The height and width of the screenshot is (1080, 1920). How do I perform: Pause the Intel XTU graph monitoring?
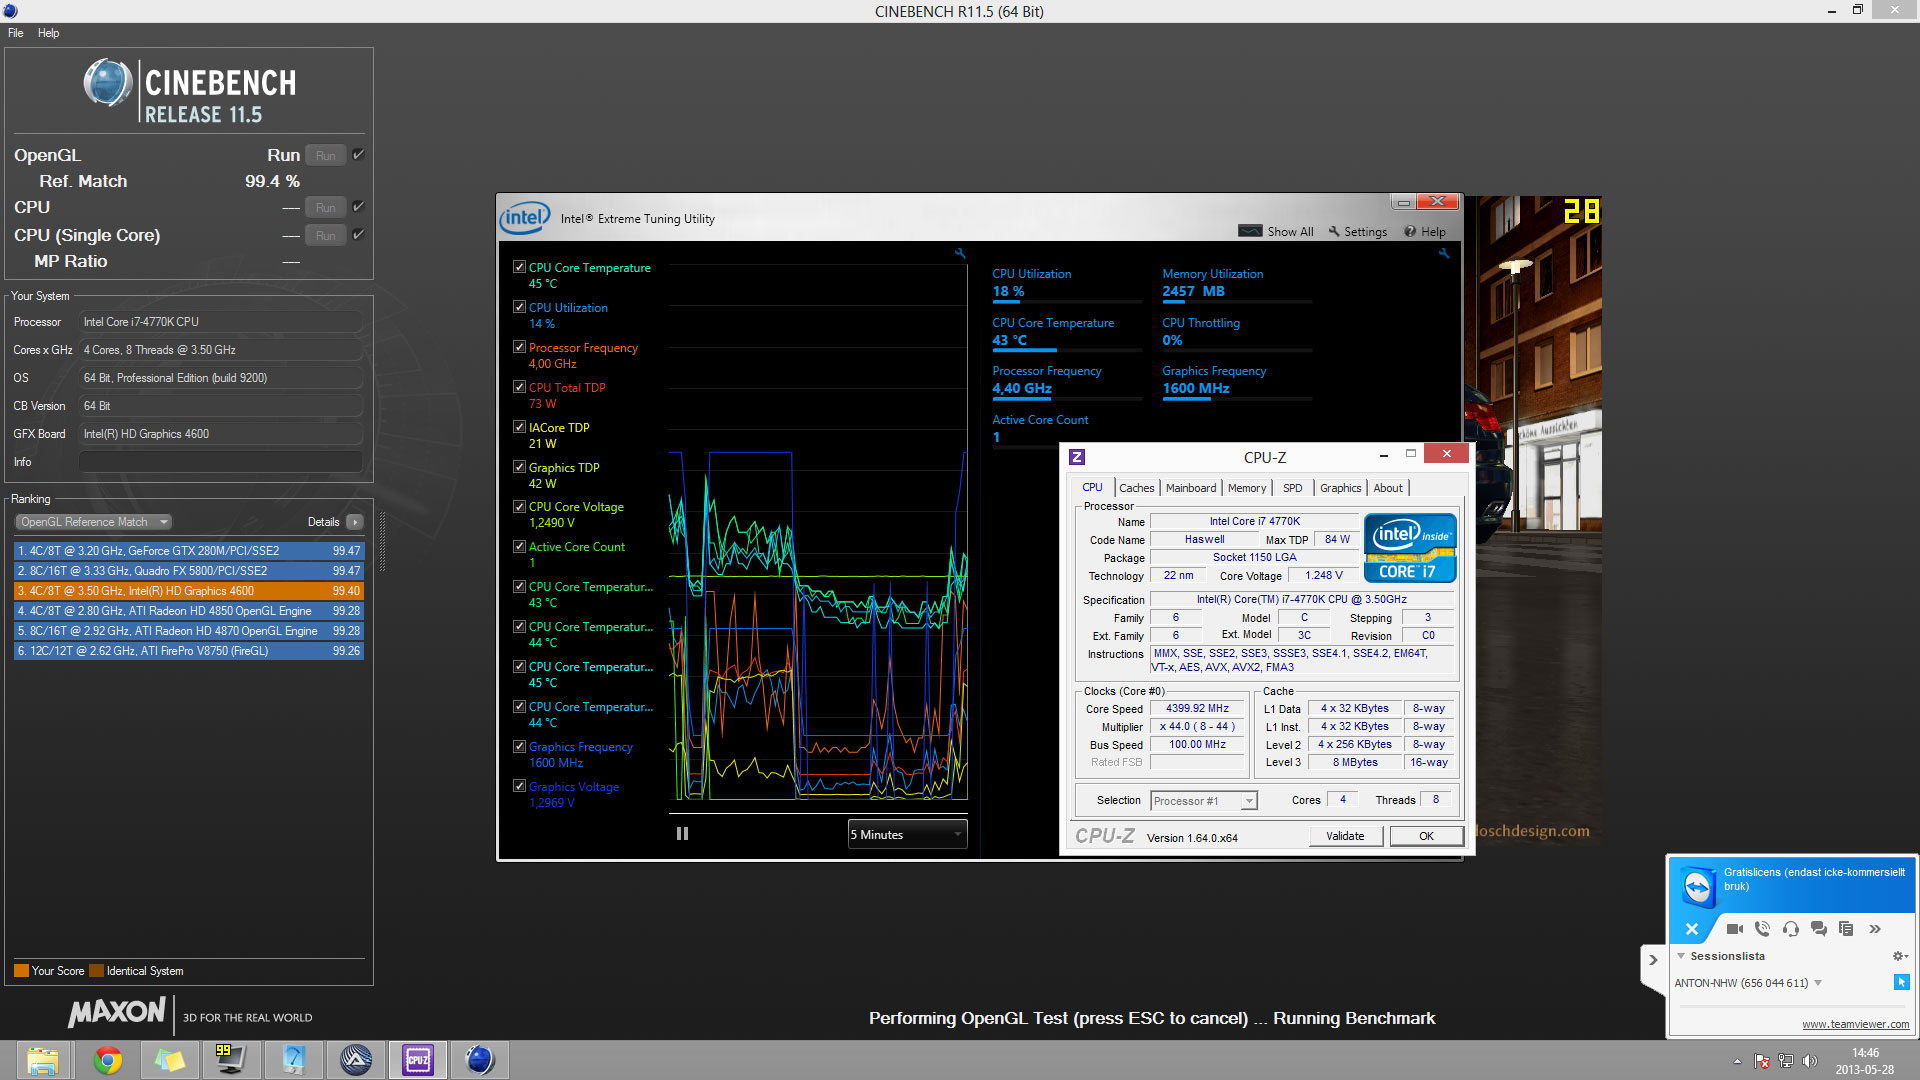click(x=682, y=834)
